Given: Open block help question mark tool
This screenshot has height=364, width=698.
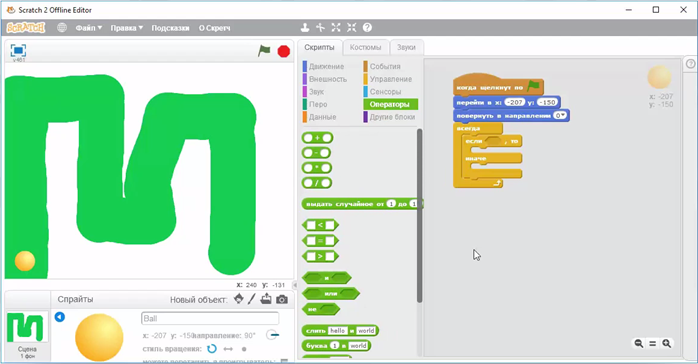Looking at the screenshot, I should pos(367,28).
